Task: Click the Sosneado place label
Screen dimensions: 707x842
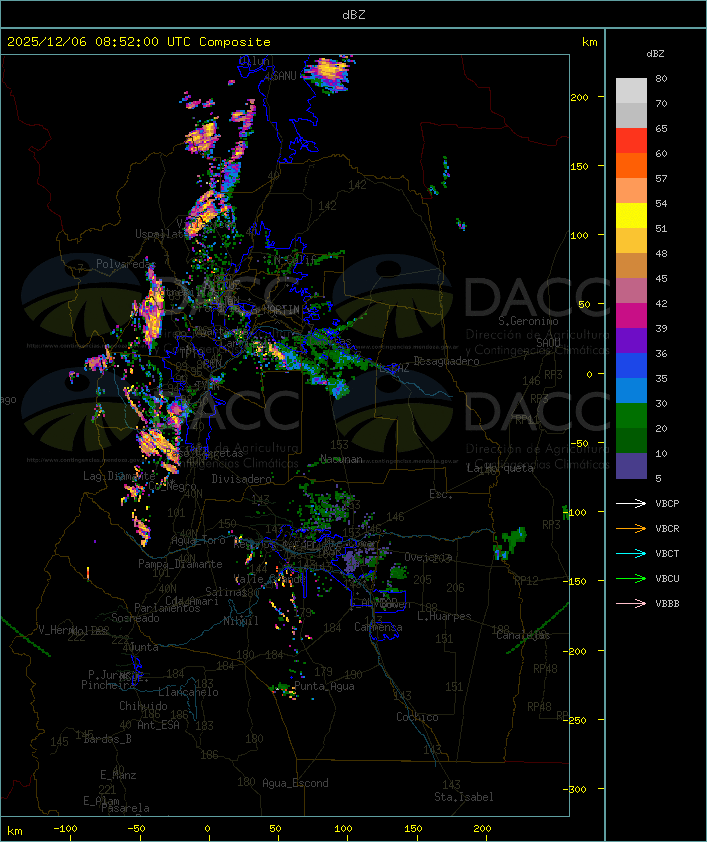Action: tap(135, 618)
